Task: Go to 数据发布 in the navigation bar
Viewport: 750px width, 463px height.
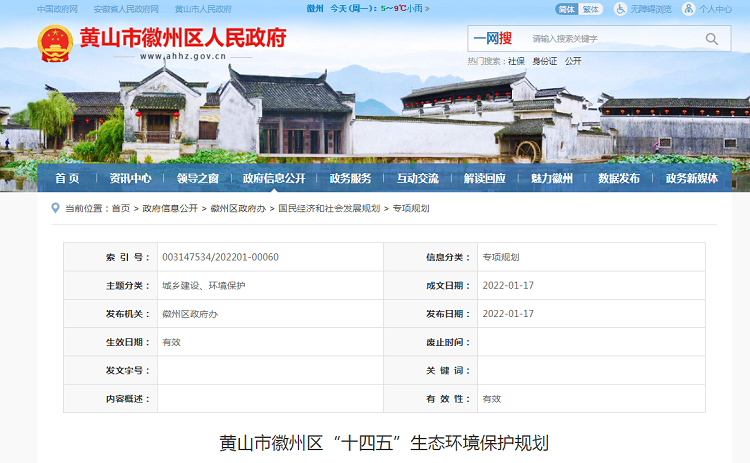Action: click(x=618, y=178)
